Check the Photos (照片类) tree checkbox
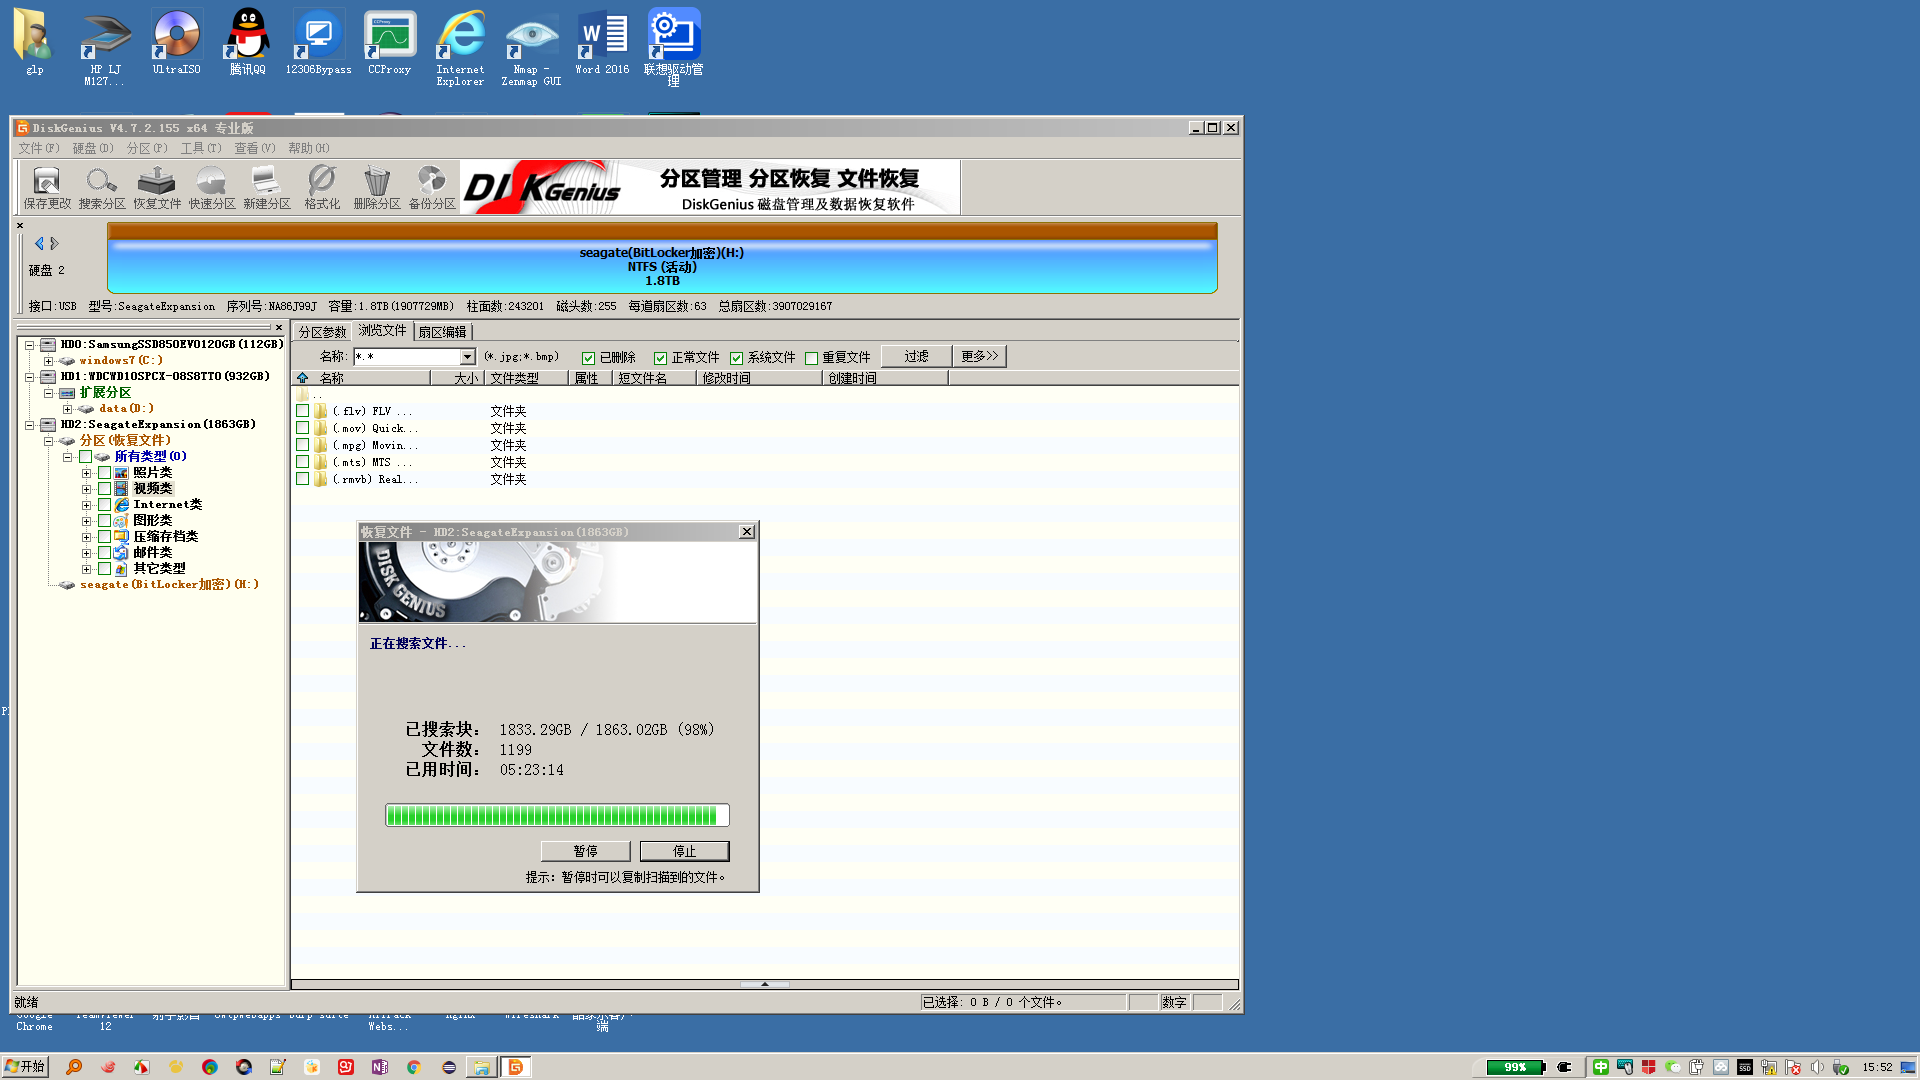Viewport: 1920px width, 1080px height. (x=104, y=472)
